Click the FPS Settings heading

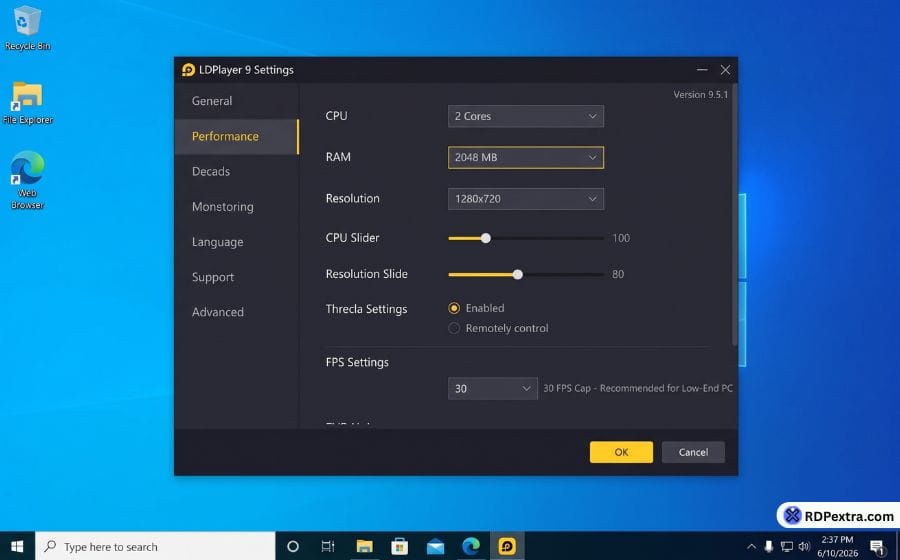[x=357, y=363]
